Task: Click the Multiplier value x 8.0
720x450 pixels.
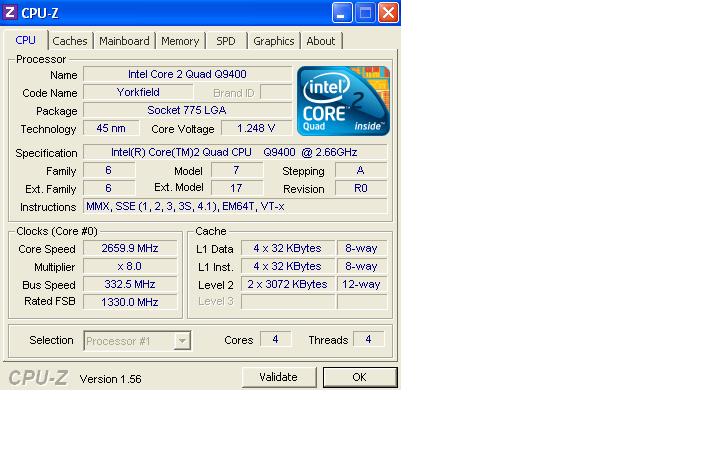Action: [130, 266]
